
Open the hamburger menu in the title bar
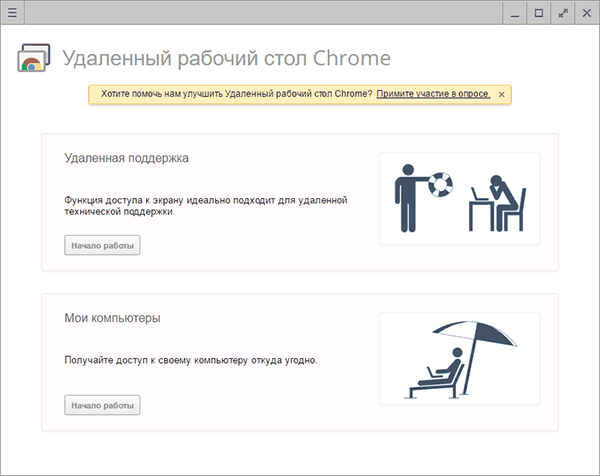tap(12, 12)
